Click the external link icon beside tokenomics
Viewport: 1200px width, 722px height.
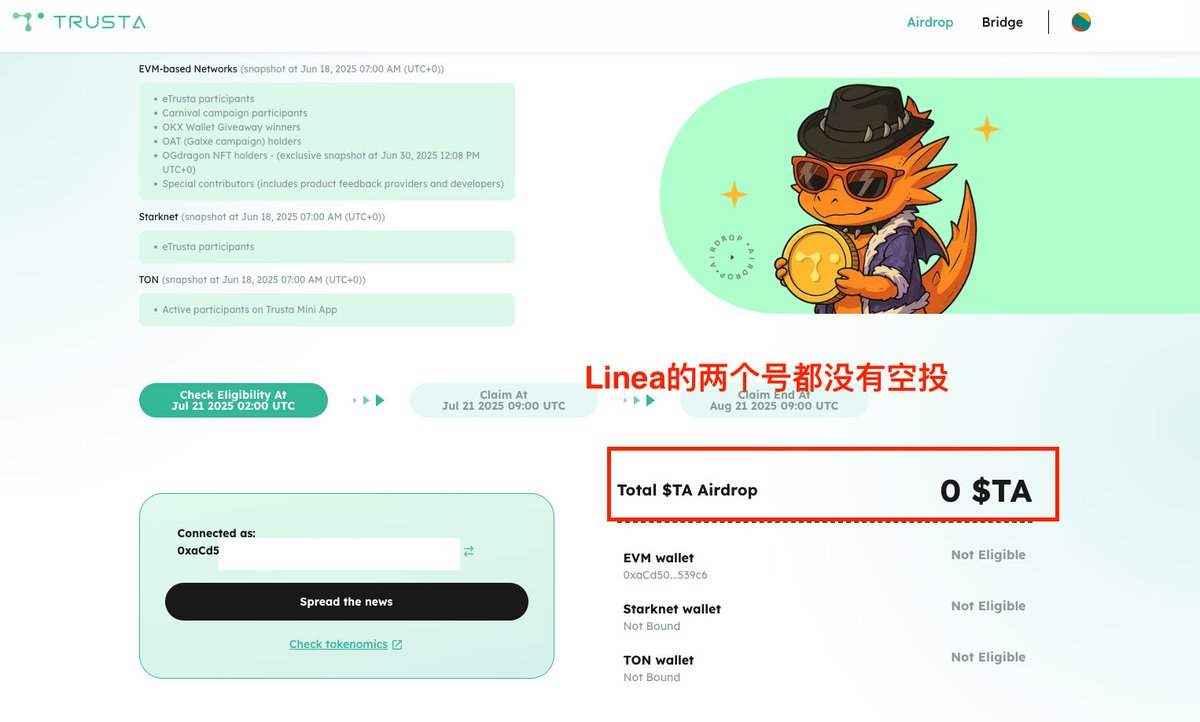[x=397, y=645]
